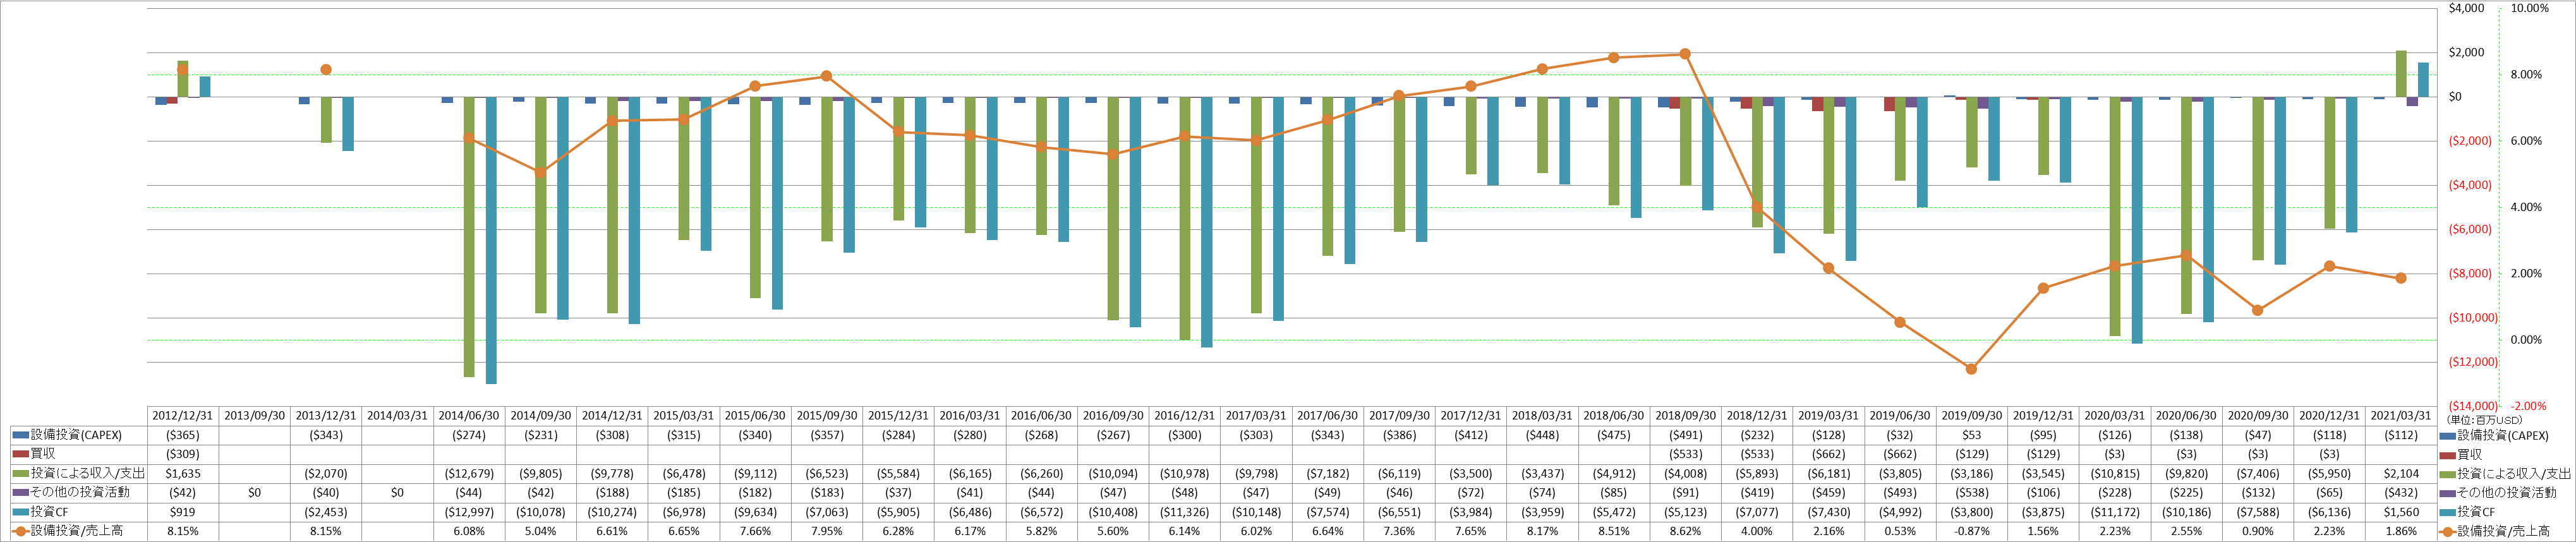Click the green 投資による収入/支出 swatch in table row header
This screenshot has width=2576, height=542.
coord(20,473)
